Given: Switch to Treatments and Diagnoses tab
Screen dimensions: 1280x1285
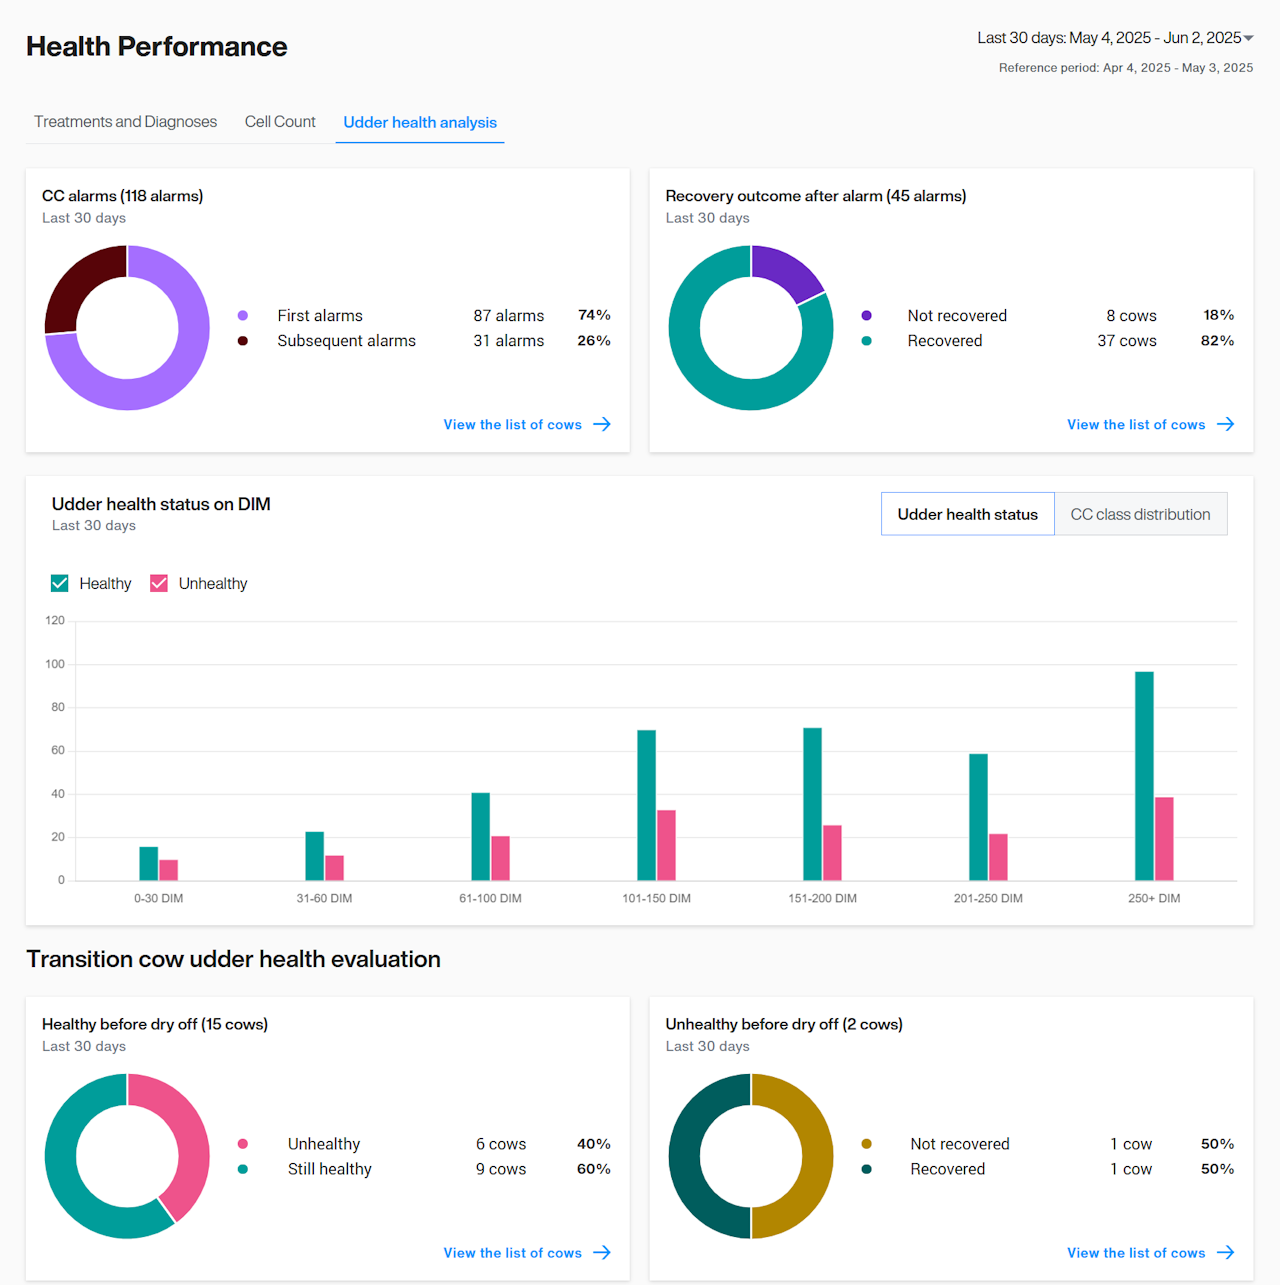Looking at the screenshot, I should tap(125, 122).
